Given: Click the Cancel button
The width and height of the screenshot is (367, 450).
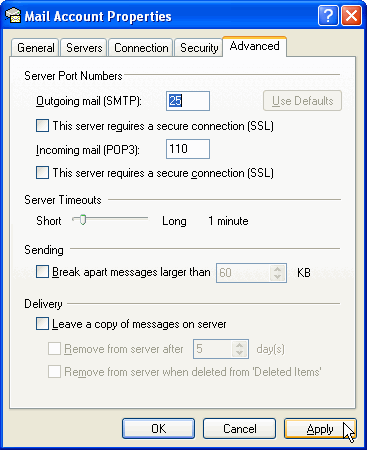Looking at the screenshot, I should [x=239, y=429].
